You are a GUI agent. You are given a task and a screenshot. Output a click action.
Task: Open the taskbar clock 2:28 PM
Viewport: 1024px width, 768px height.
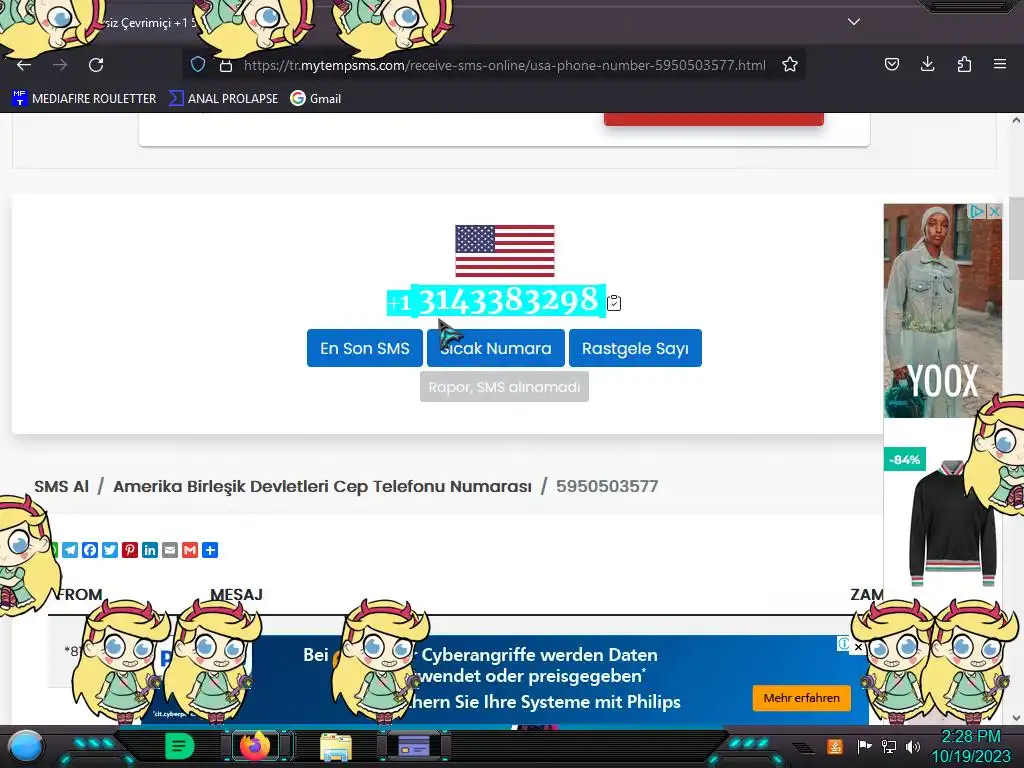[x=970, y=746]
